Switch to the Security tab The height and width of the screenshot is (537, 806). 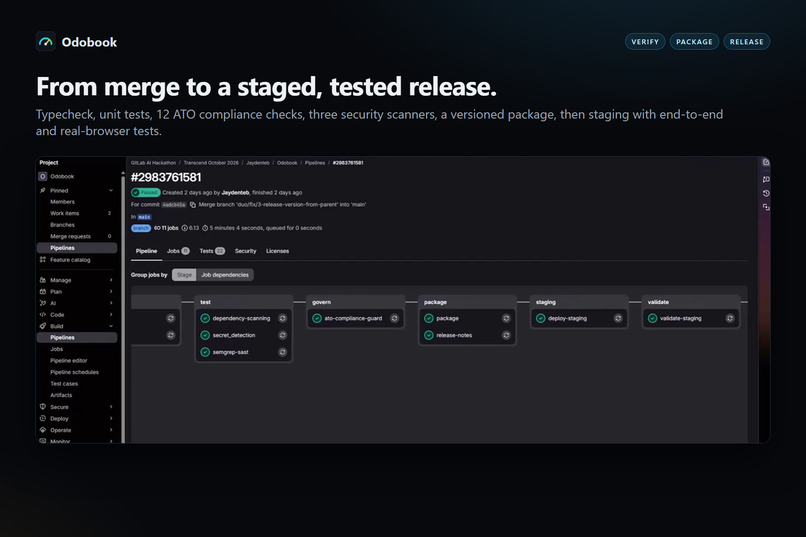(x=245, y=251)
